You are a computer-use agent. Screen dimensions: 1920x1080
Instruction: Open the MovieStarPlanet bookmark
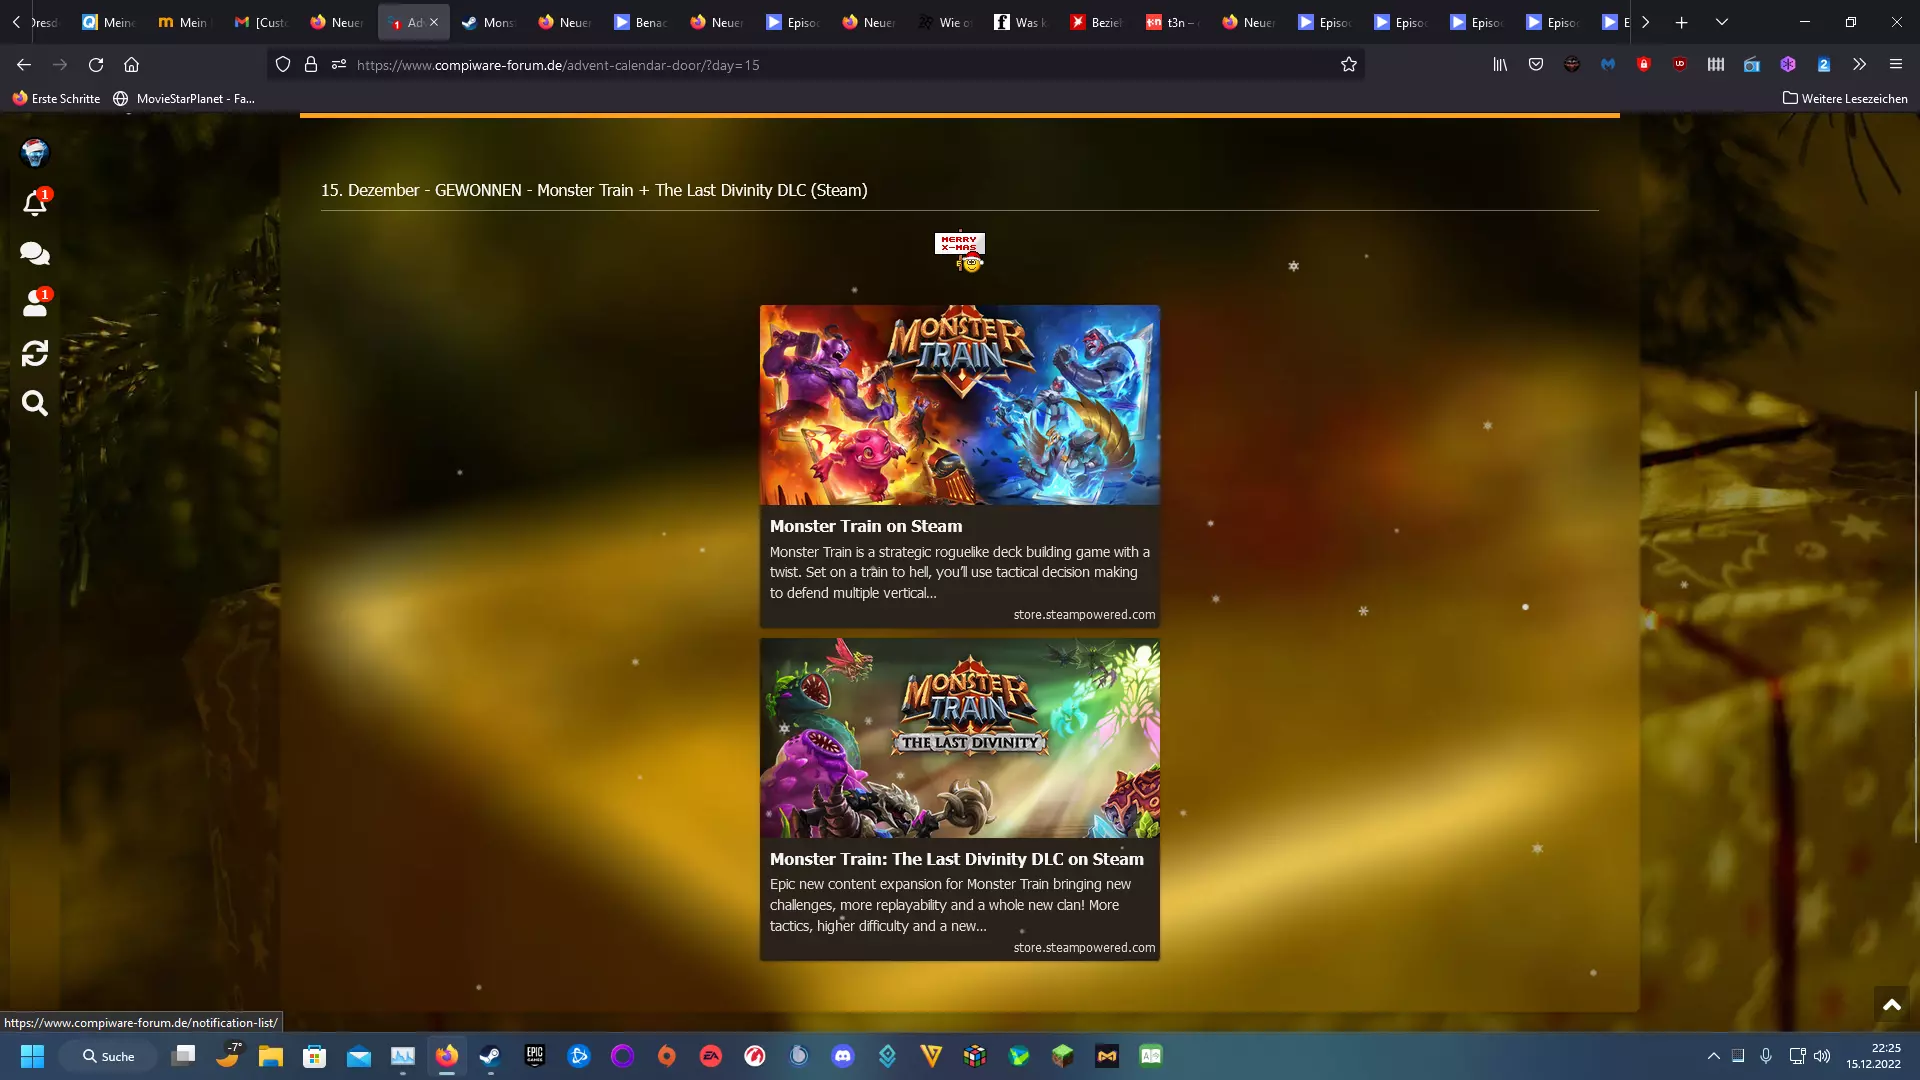tap(184, 98)
